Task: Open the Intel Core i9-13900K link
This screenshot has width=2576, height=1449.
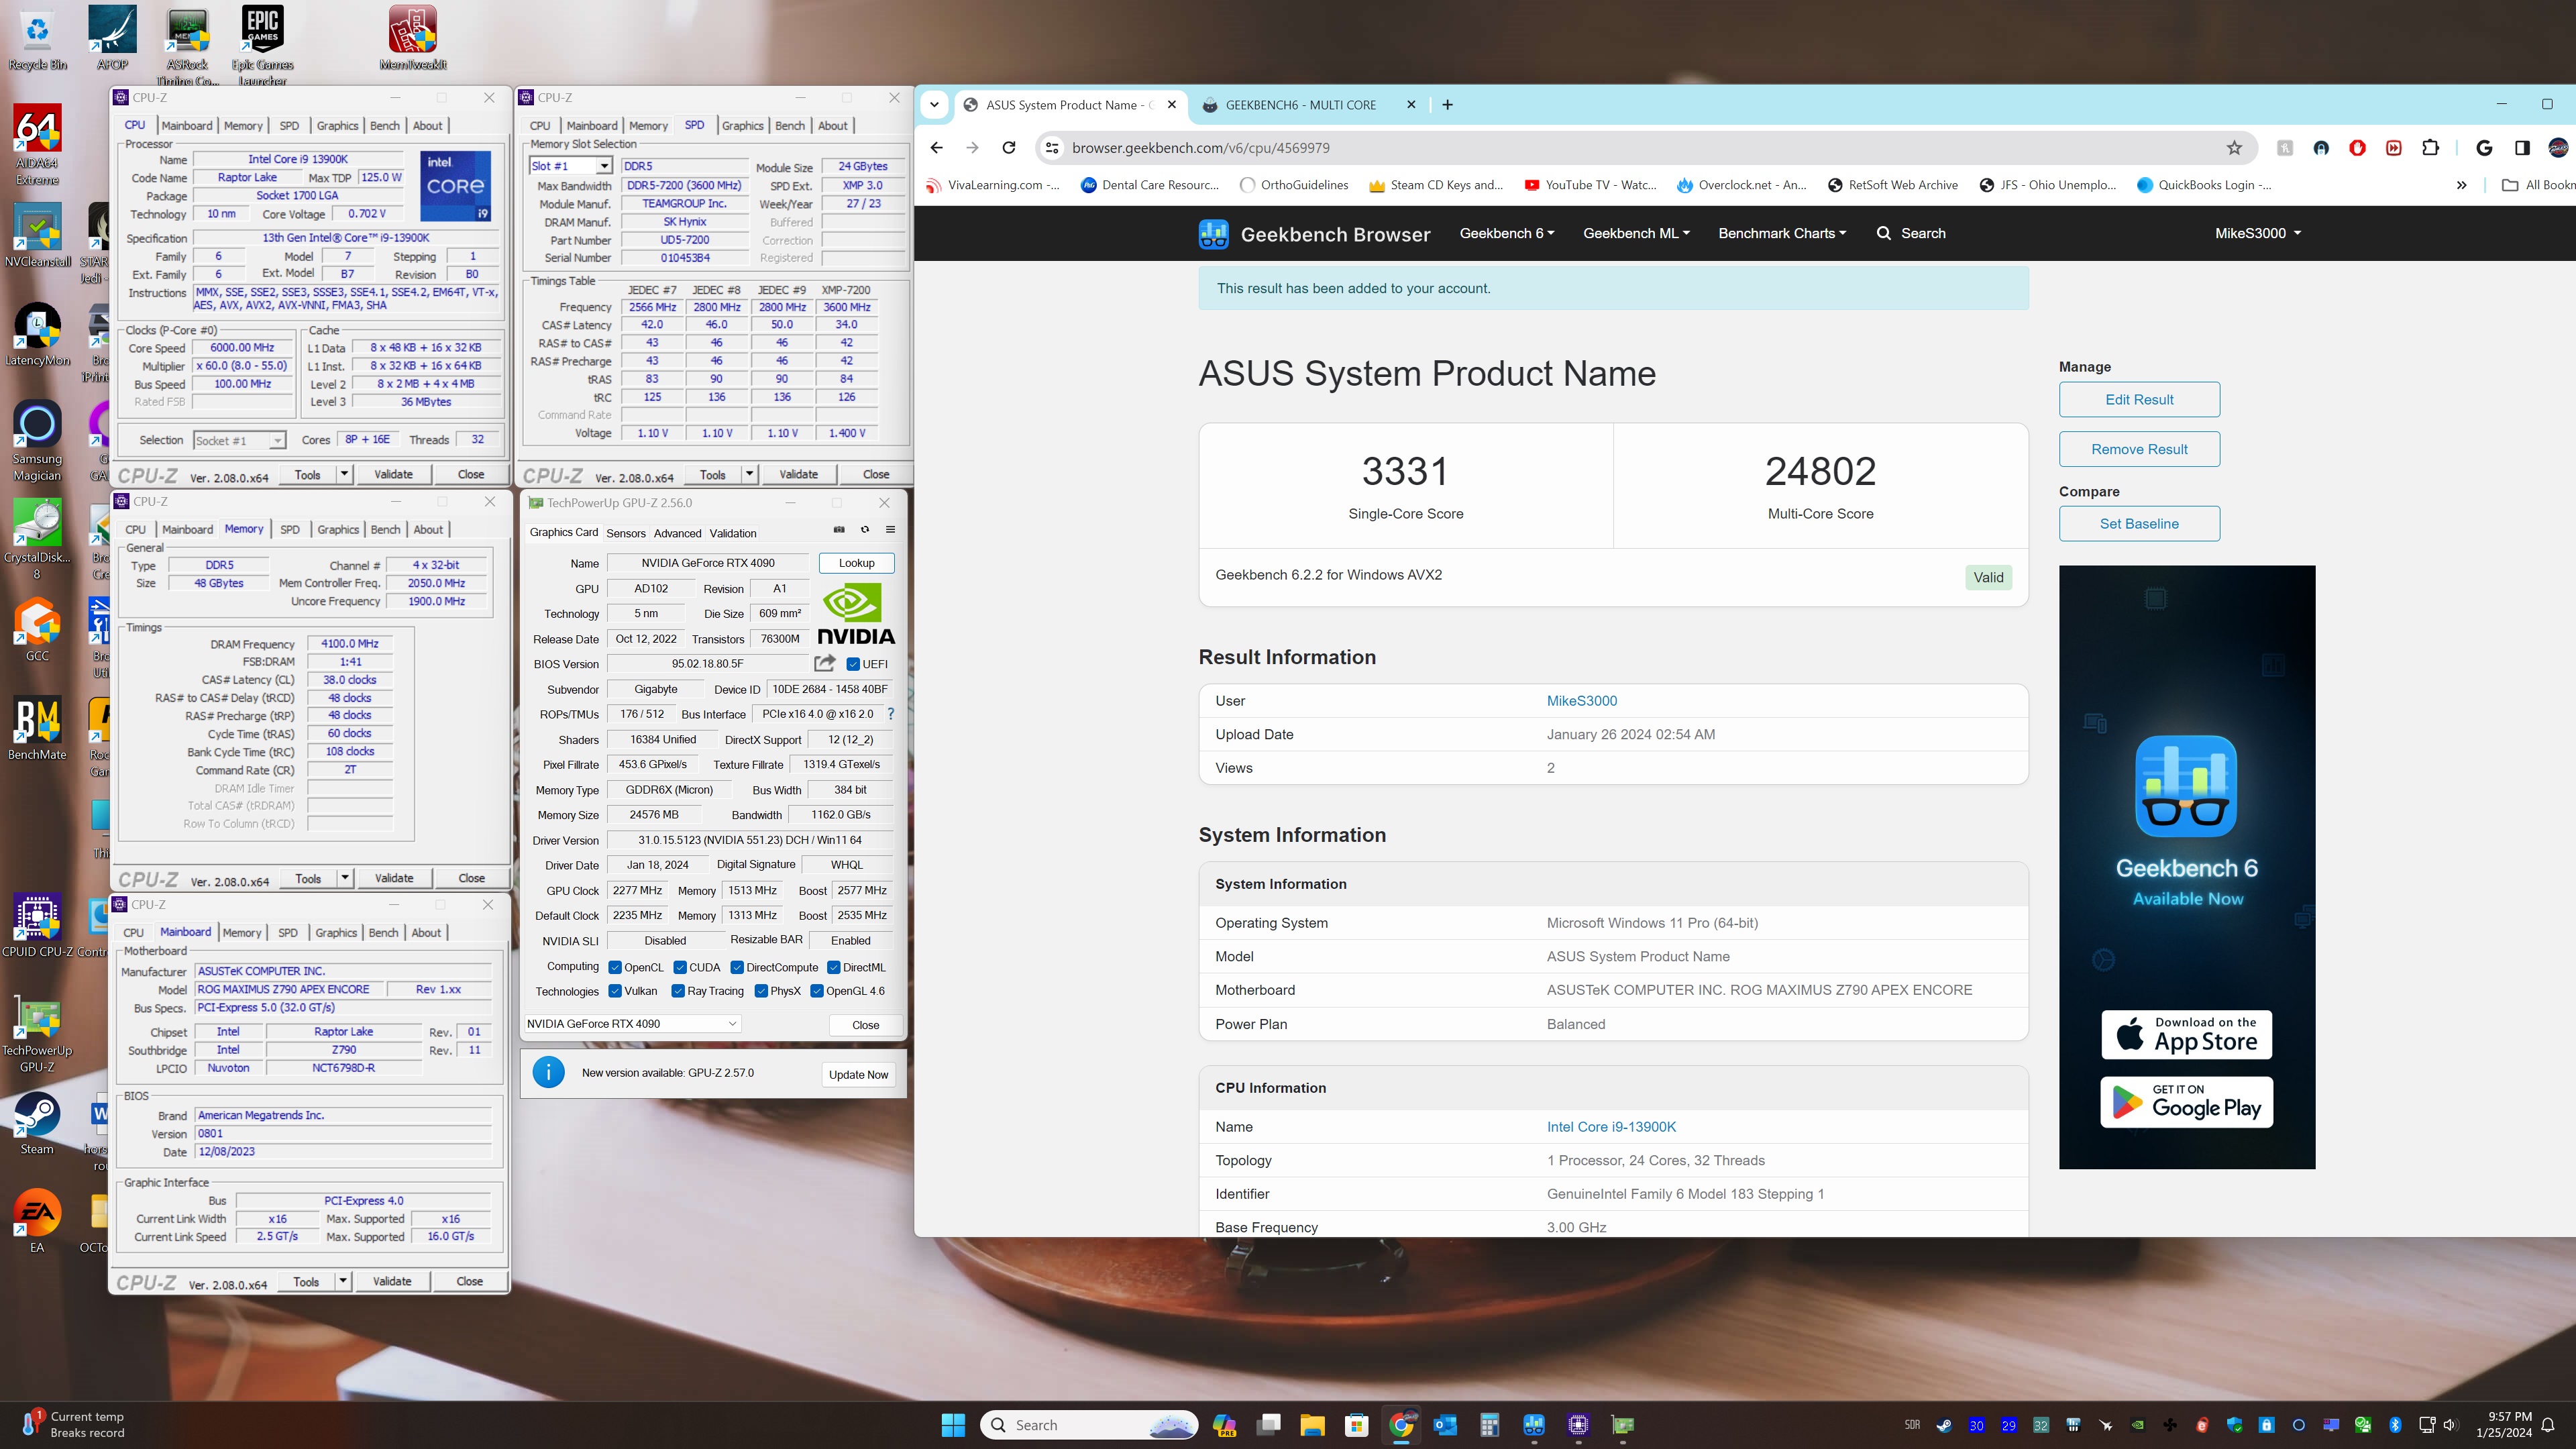Action: 1611,1127
